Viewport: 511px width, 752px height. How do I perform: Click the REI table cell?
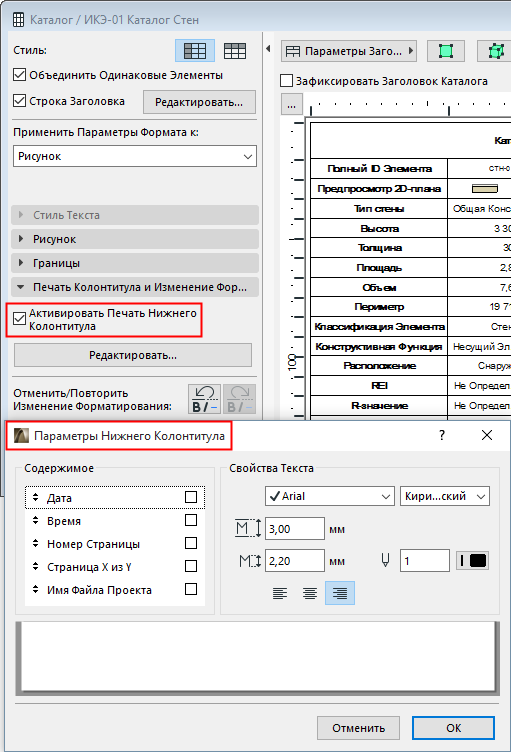pos(379,386)
